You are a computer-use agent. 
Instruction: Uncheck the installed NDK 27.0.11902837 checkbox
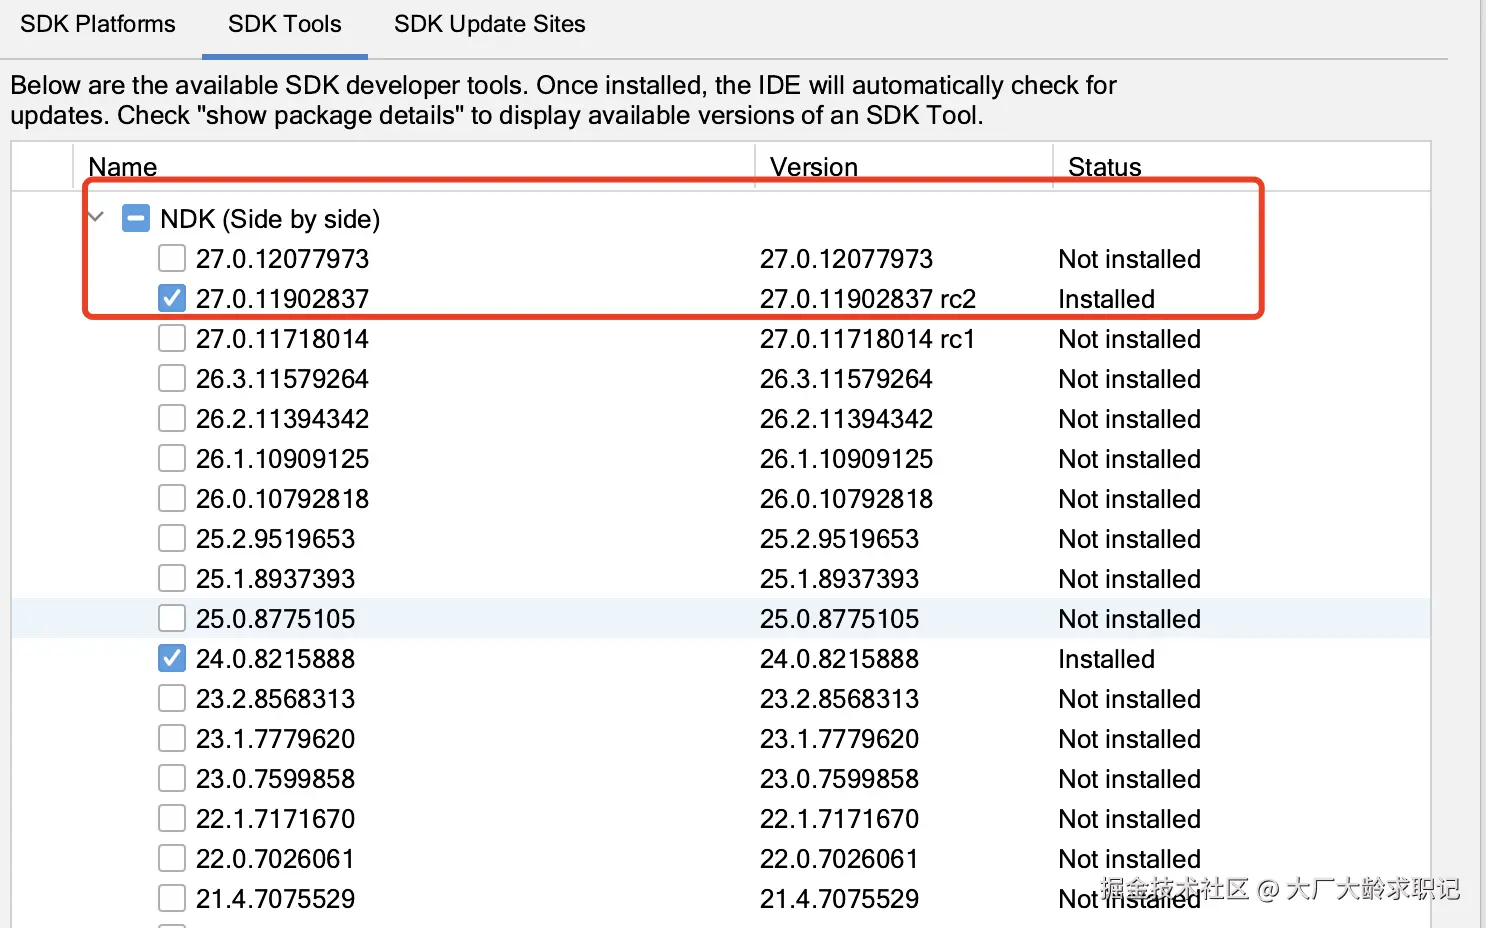[172, 298]
